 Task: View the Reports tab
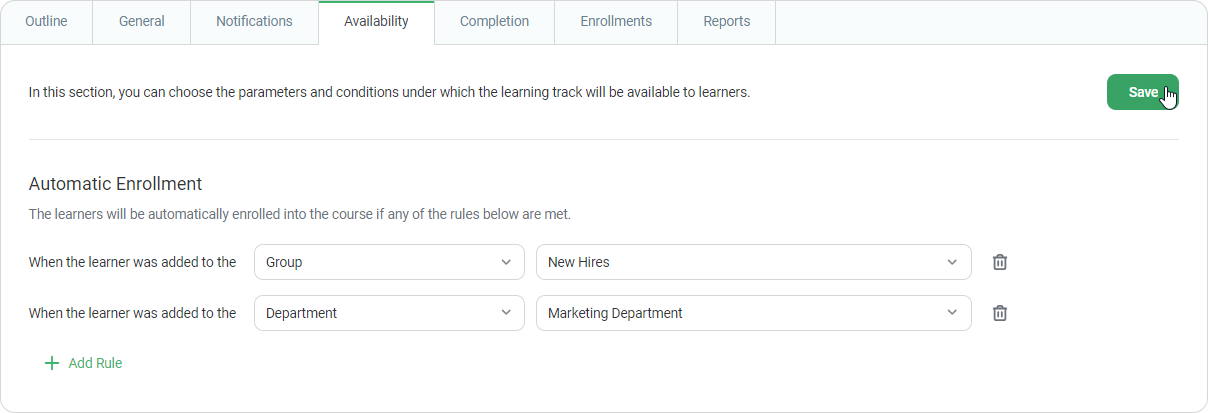click(x=726, y=22)
